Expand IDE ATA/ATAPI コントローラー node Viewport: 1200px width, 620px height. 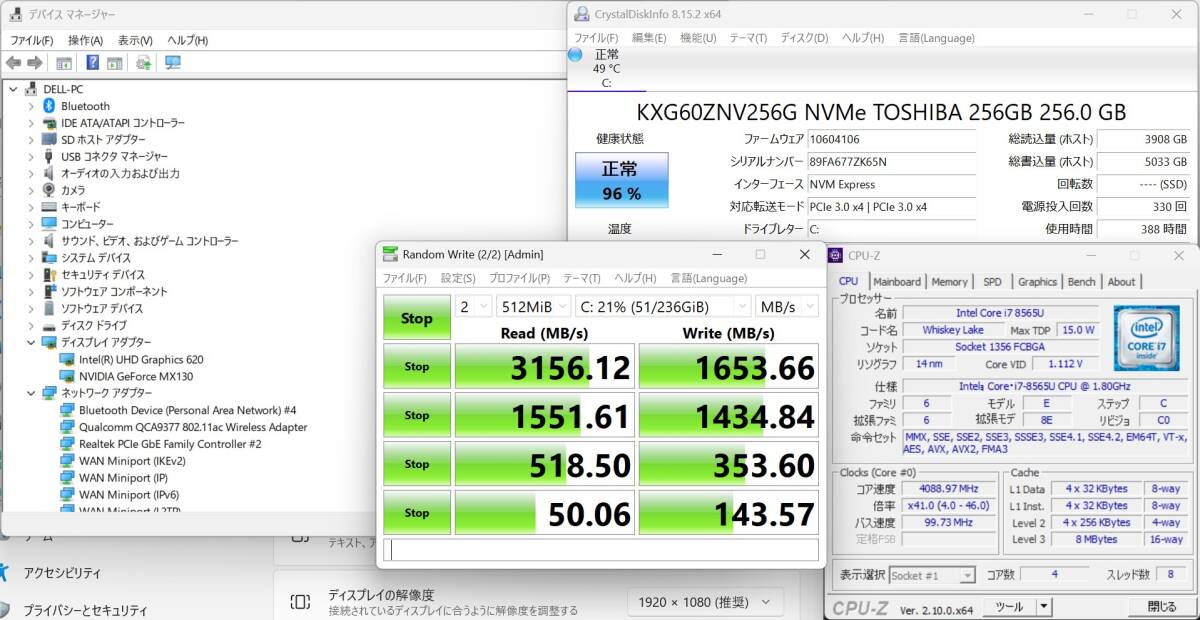point(31,123)
